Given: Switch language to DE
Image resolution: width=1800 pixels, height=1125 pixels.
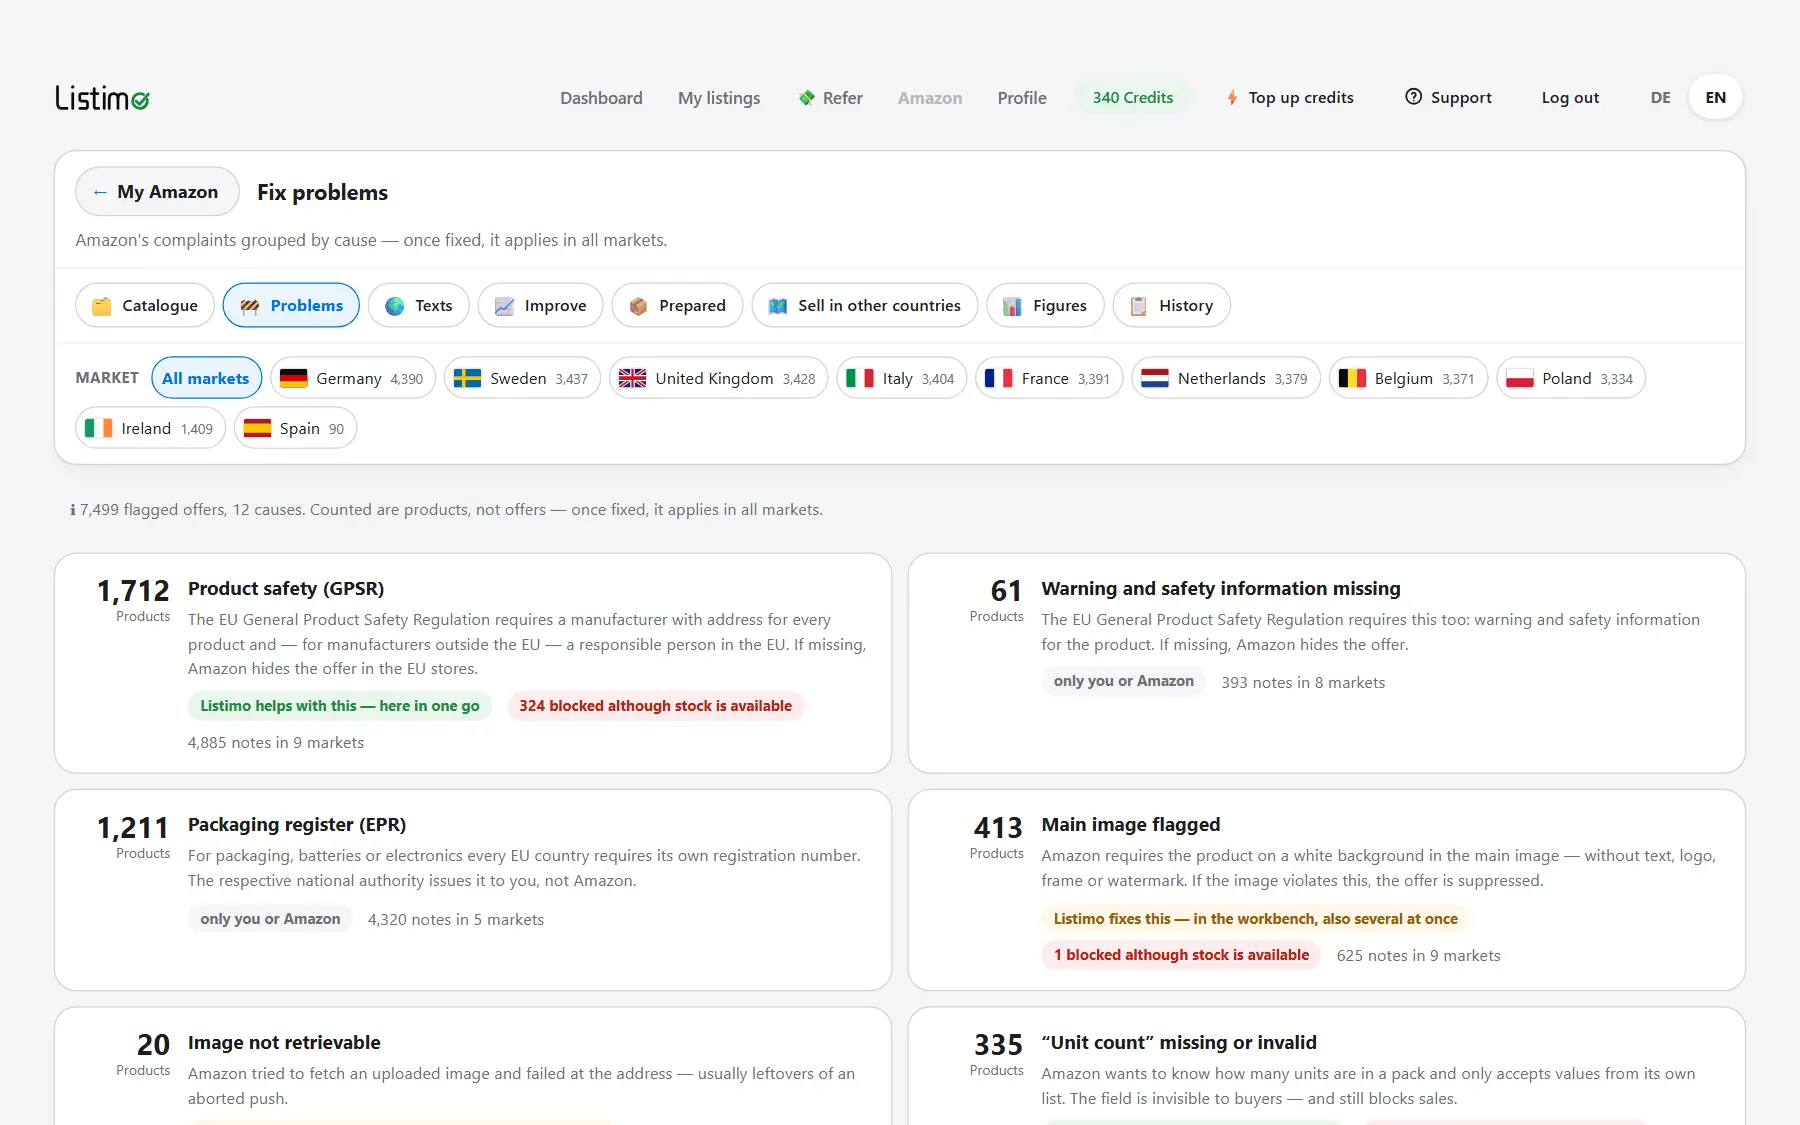Looking at the screenshot, I should coord(1660,98).
